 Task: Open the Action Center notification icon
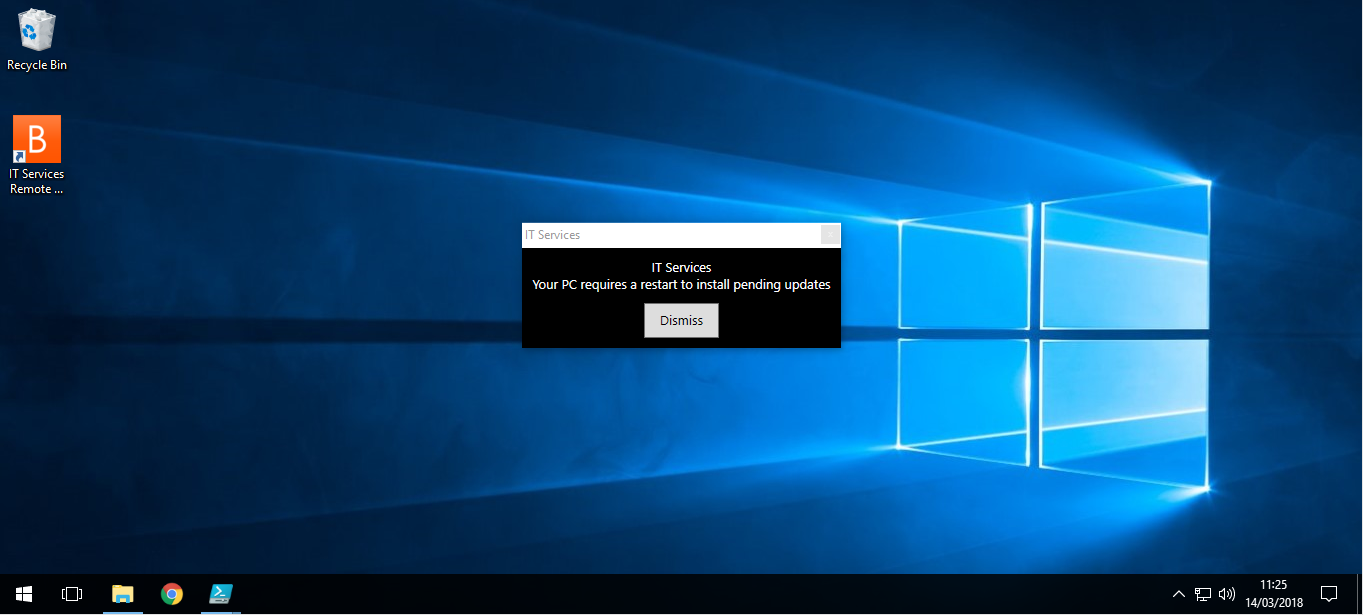coord(1329,593)
